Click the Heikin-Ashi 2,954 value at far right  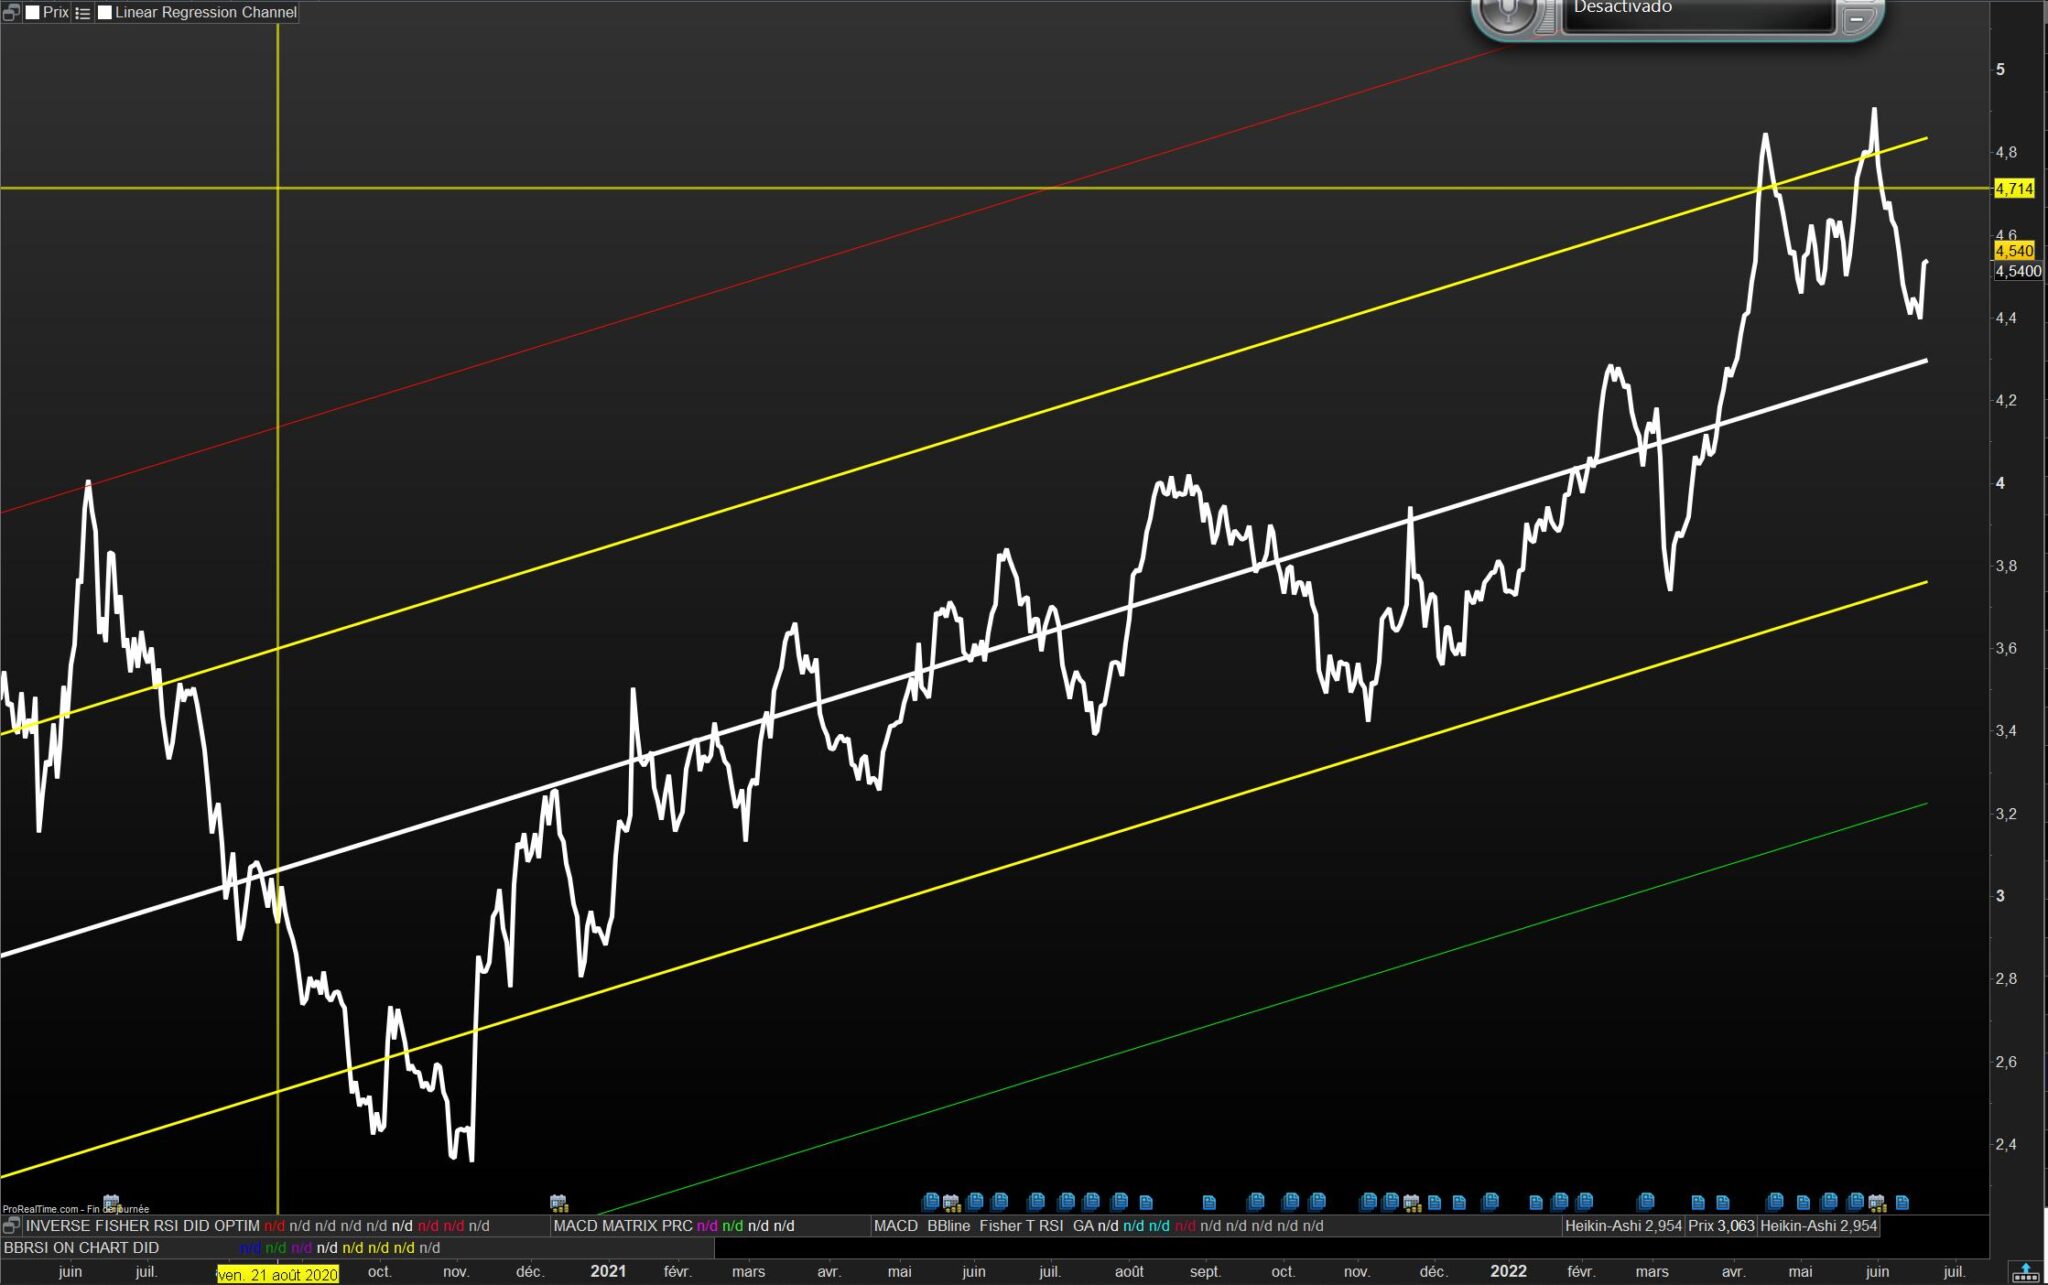1818,1225
